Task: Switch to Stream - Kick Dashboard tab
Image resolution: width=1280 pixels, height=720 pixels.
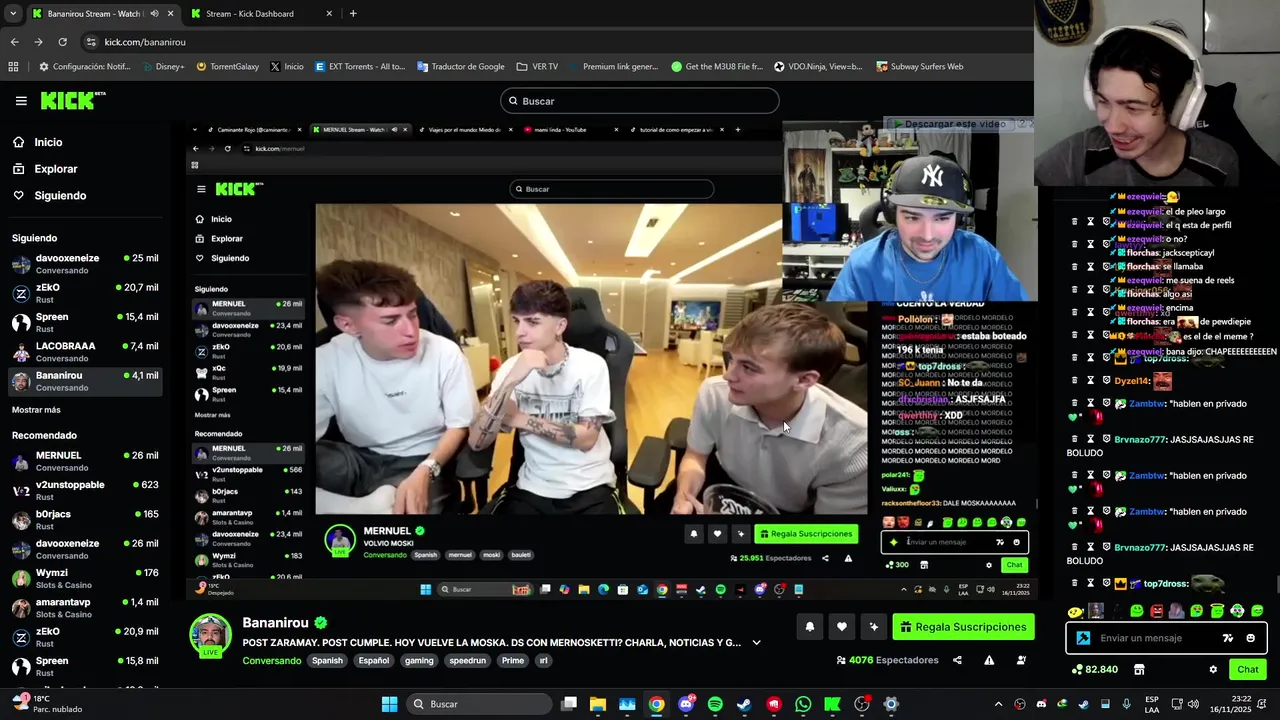Action: pos(263,14)
